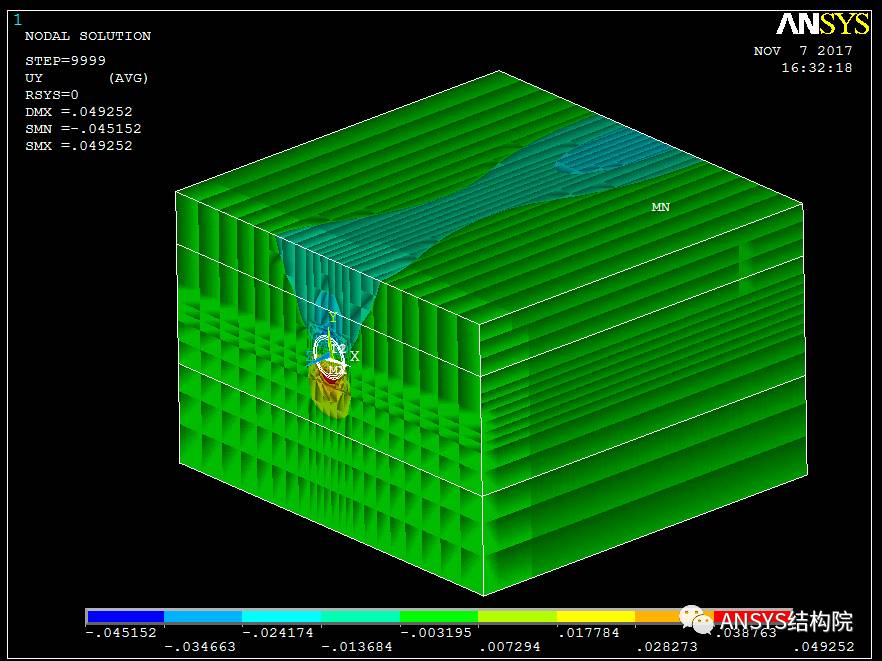The image size is (882, 661).
Task: Click the dark blue legend color band
Action: (x=125, y=617)
